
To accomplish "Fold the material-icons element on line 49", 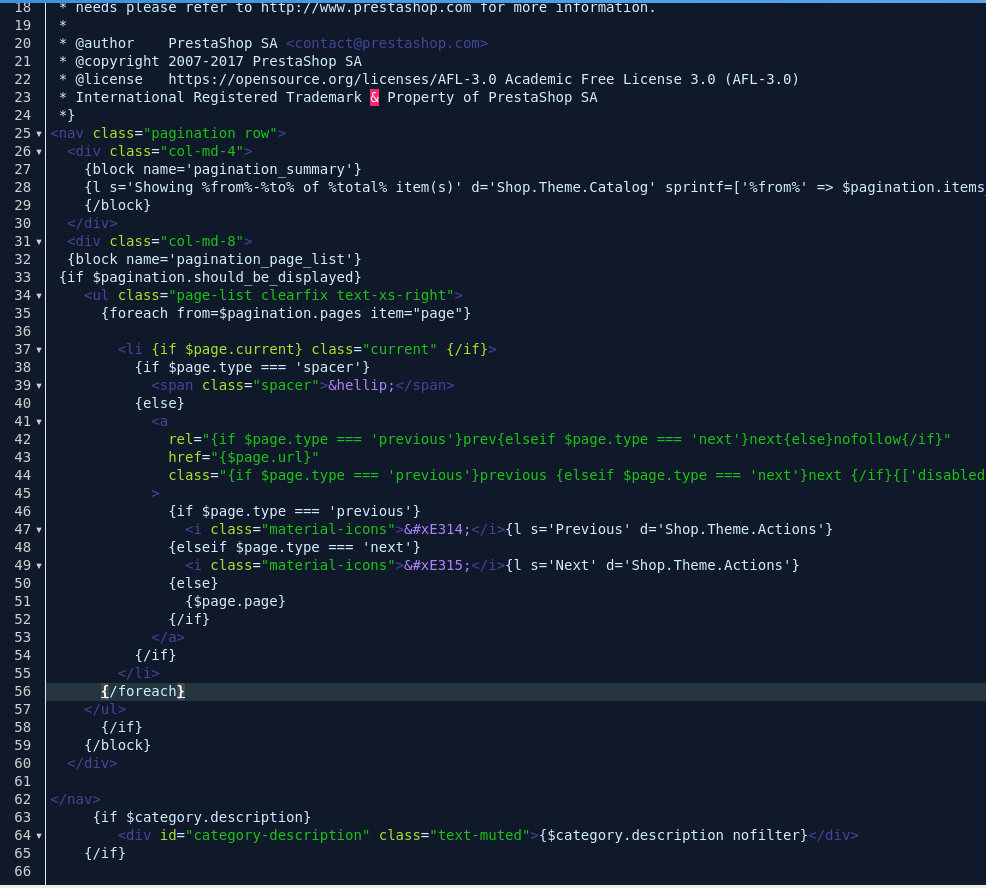I will 39,566.
